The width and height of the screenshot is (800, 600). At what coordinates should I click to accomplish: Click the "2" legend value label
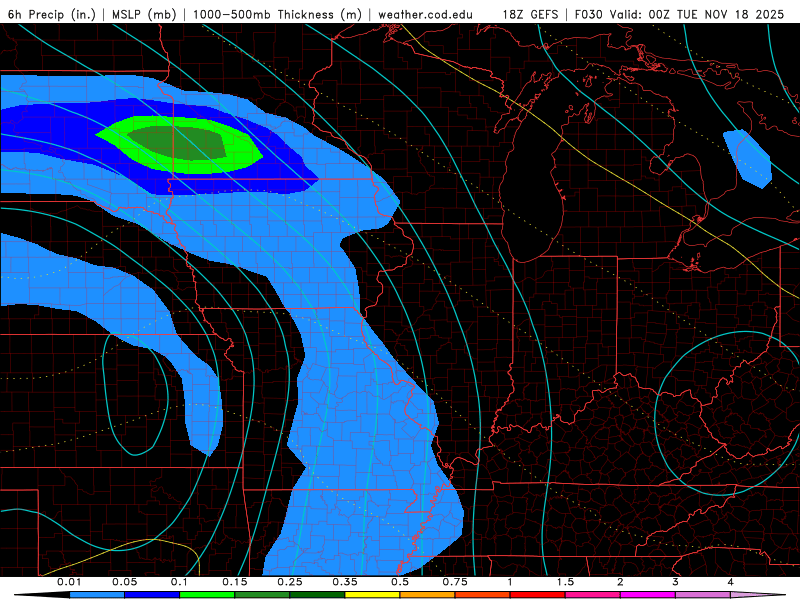tap(620, 582)
